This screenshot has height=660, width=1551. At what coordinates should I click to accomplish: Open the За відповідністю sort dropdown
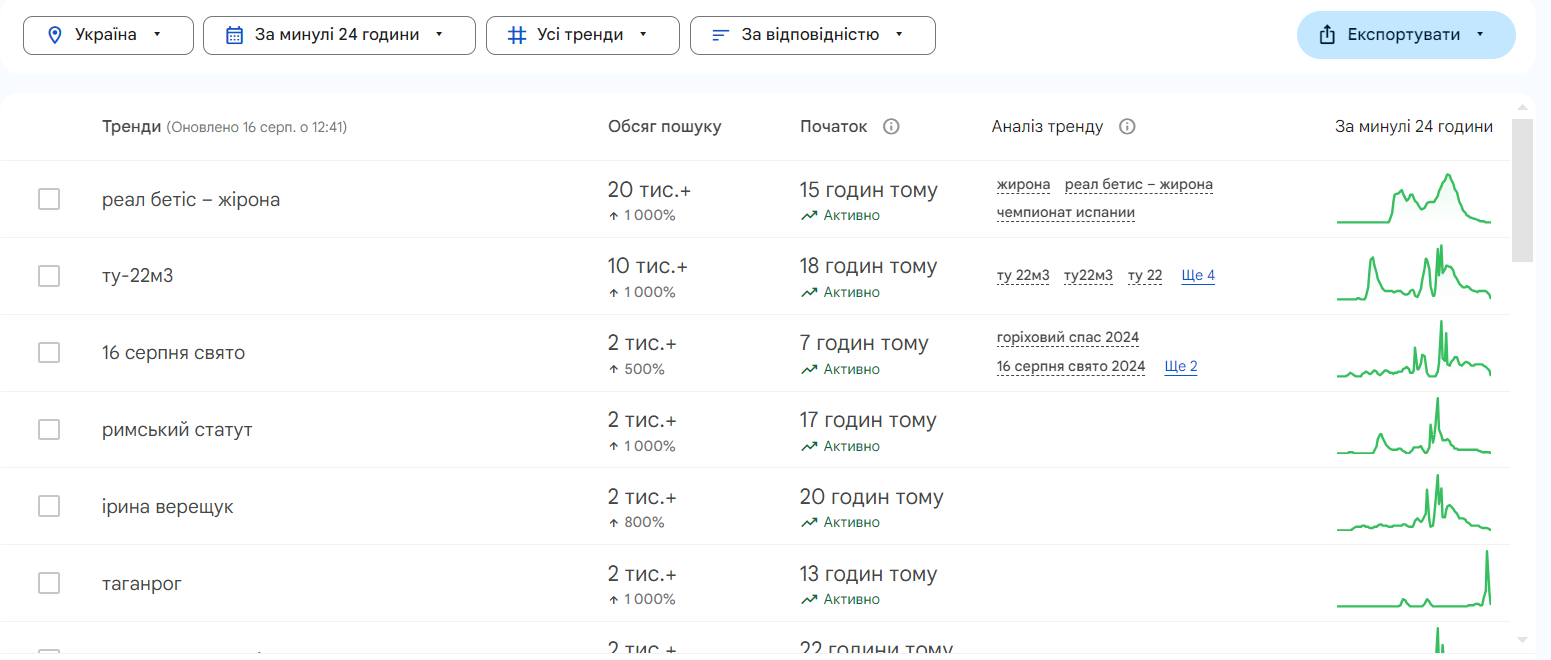coord(813,35)
